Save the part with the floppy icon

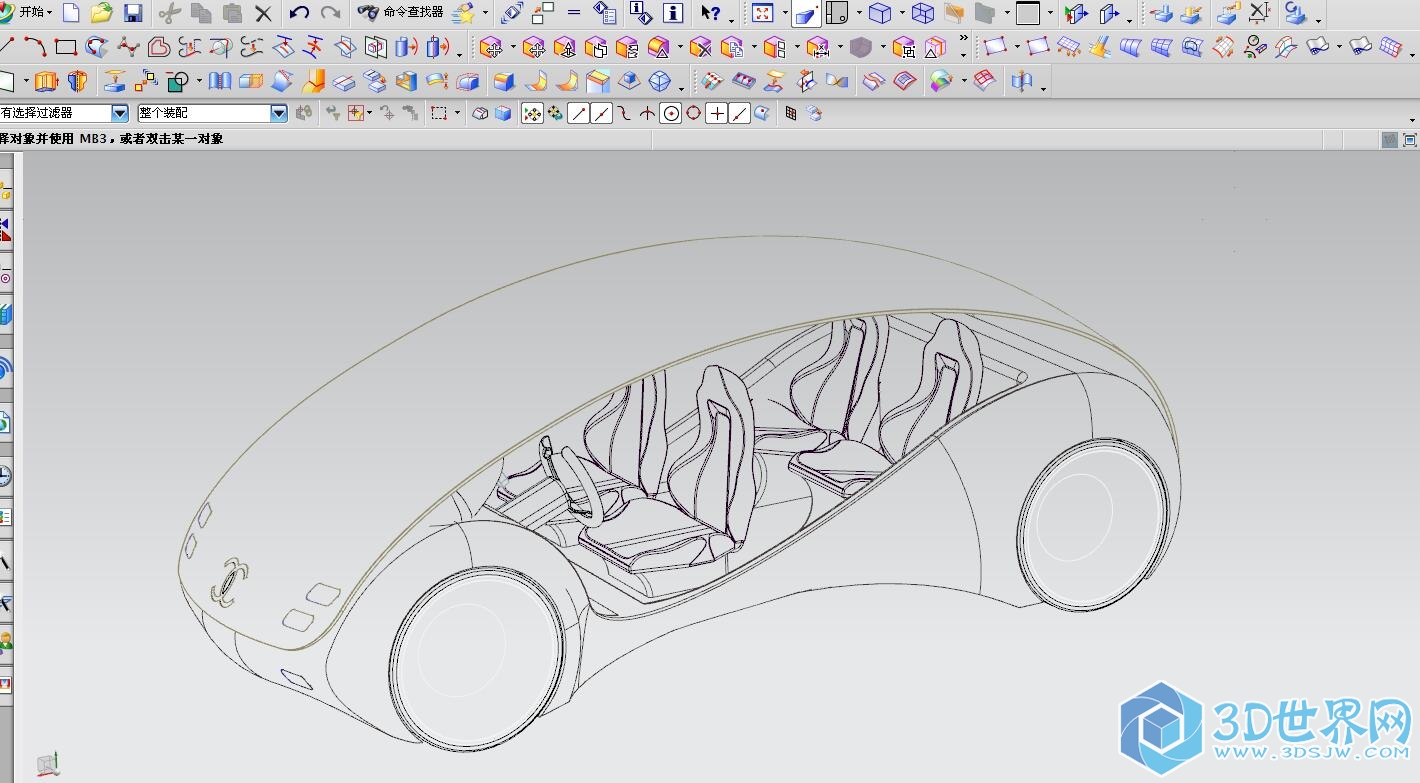pos(133,13)
